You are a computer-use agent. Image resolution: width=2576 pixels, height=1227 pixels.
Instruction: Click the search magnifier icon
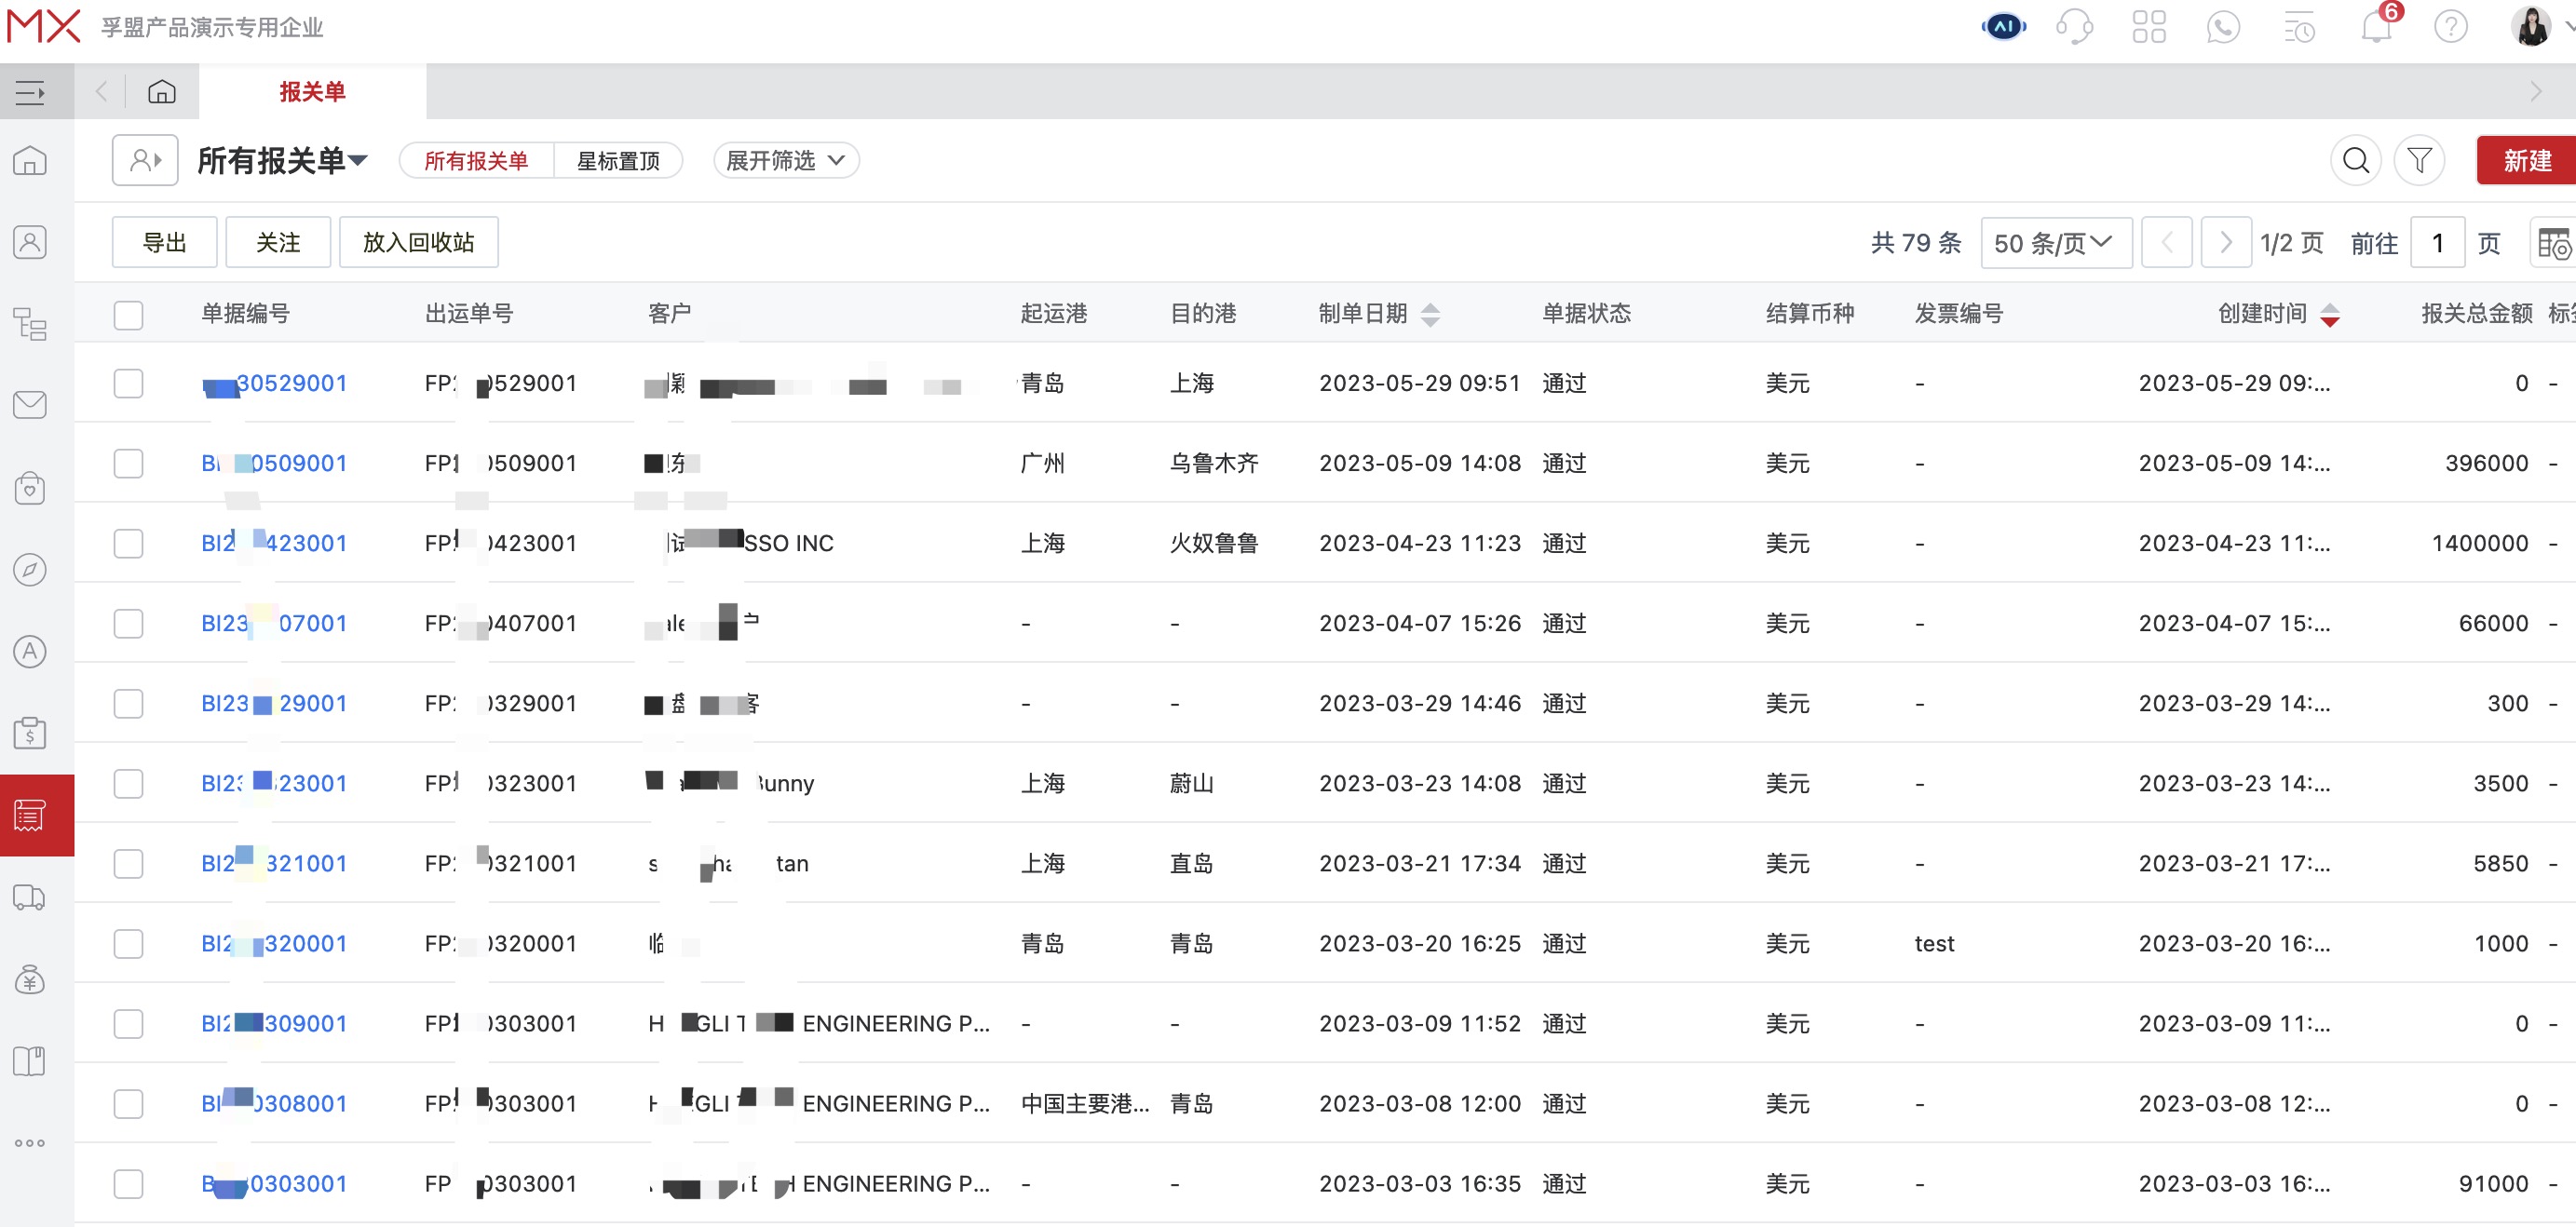point(2356,160)
